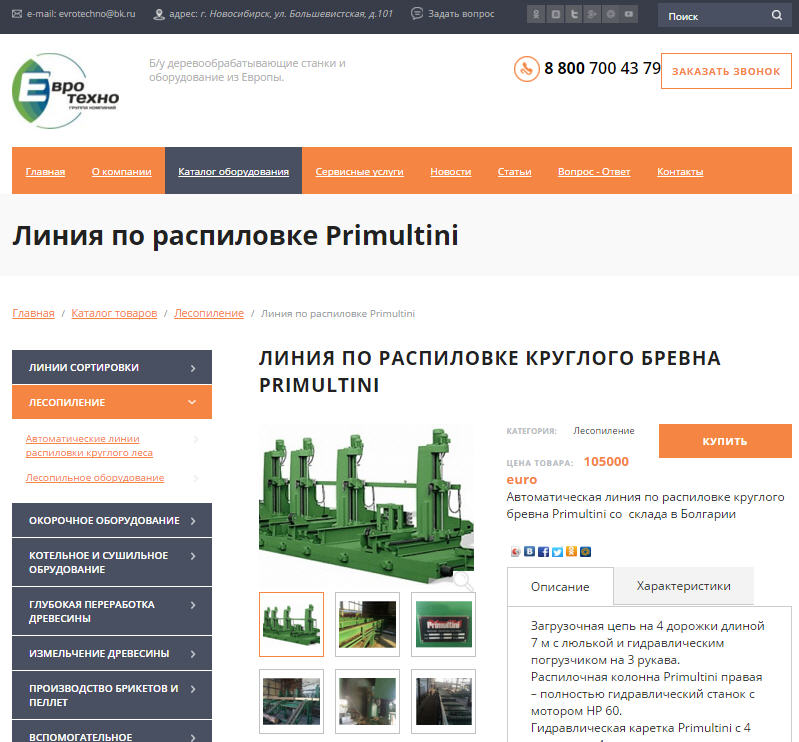This screenshot has height=742, width=799.
Task: Click the magnifier zoom icon on product image
Action: coord(463,579)
